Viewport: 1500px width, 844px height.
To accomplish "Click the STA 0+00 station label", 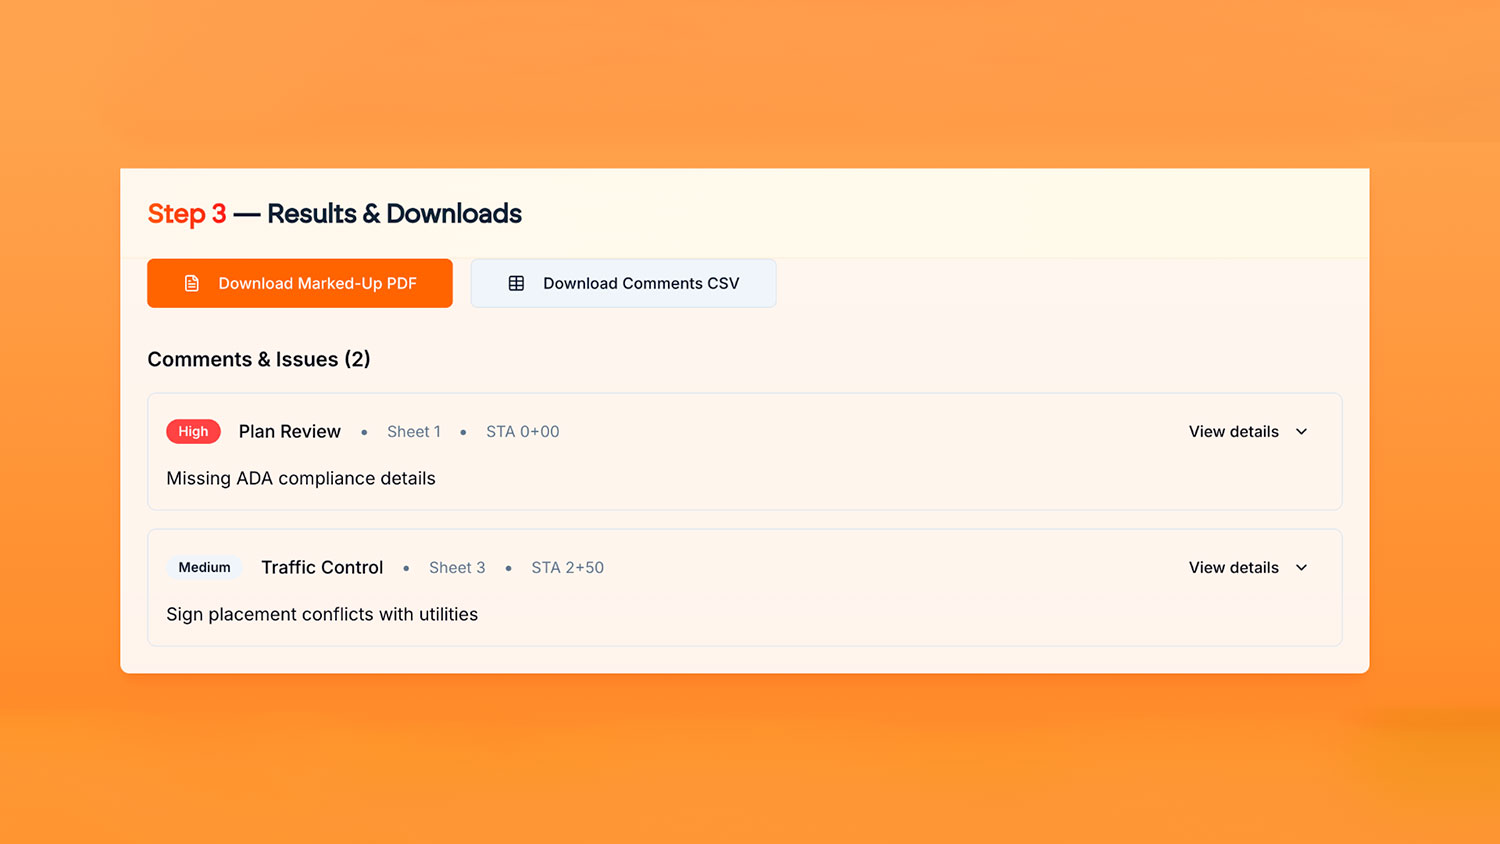I will [x=522, y=432].
